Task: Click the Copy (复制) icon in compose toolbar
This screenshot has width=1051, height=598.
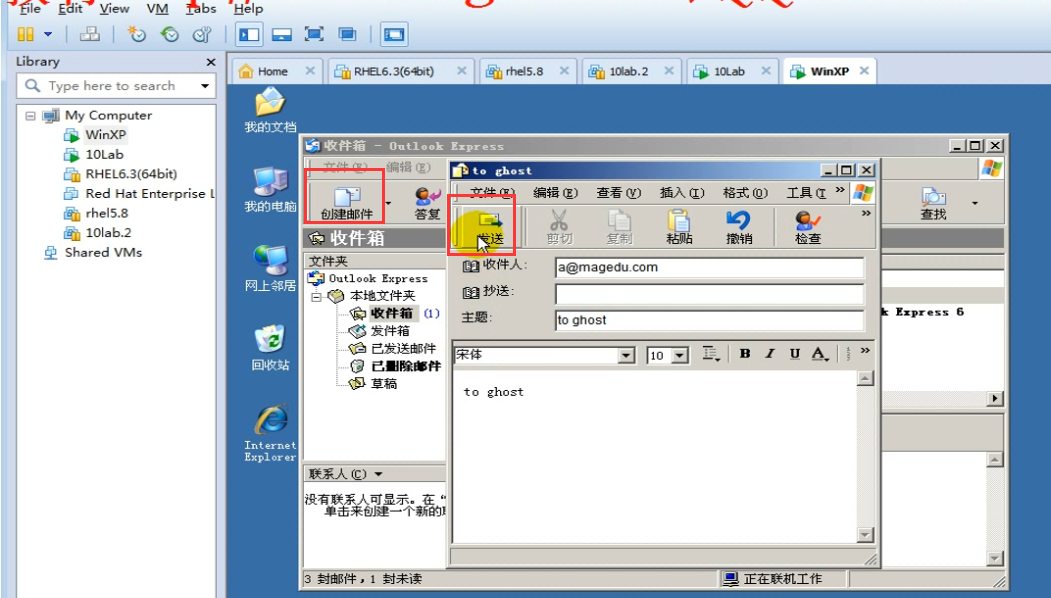Action: 619,227
